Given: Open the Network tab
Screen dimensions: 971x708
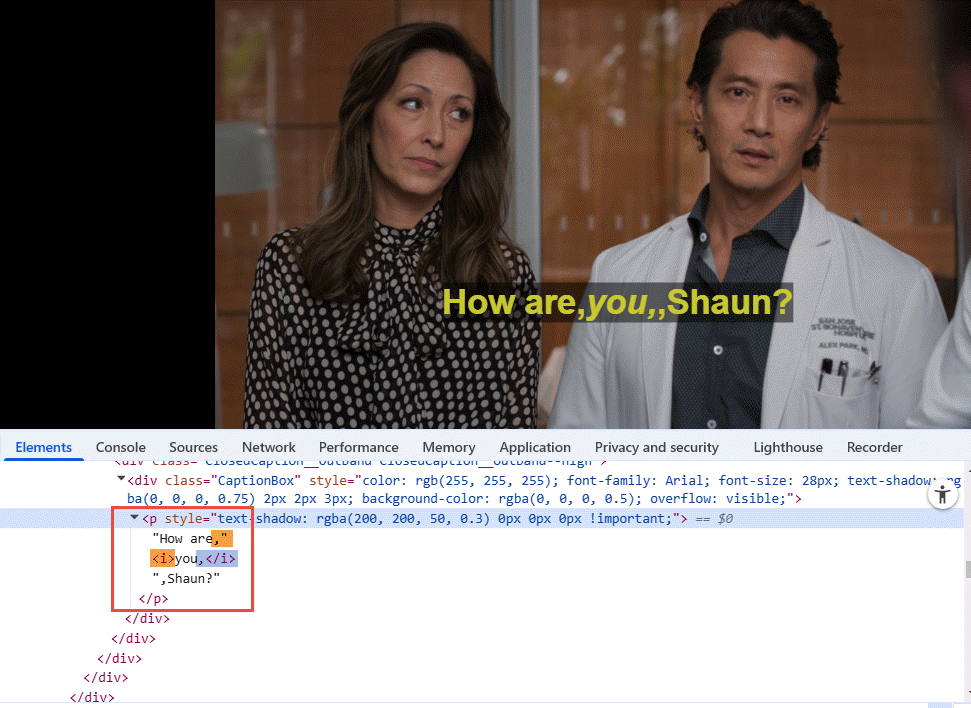Looking at the screenshot, I should (268, 447).
